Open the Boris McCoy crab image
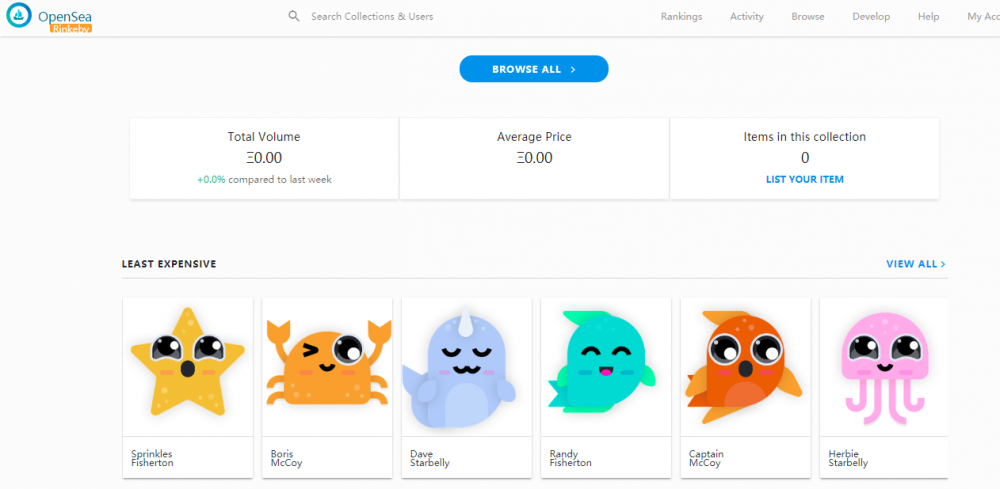The width and height of the screenshot is (1000, 489). 327,365
